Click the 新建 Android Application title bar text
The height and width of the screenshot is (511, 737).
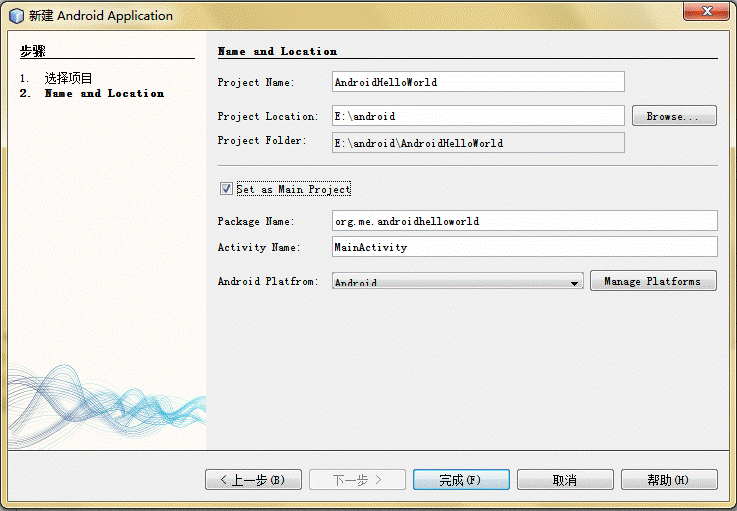tap(101, 16)
